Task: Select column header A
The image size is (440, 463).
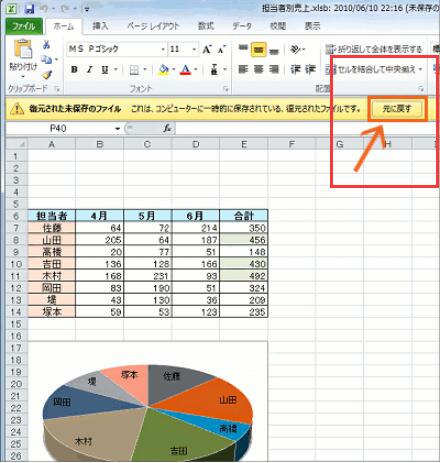Action: tap(52, 144)
